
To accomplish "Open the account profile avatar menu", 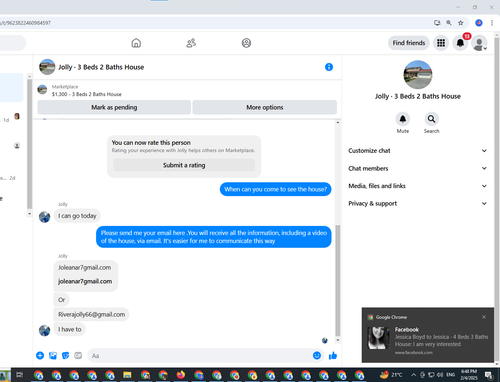I will pos(479,43).
